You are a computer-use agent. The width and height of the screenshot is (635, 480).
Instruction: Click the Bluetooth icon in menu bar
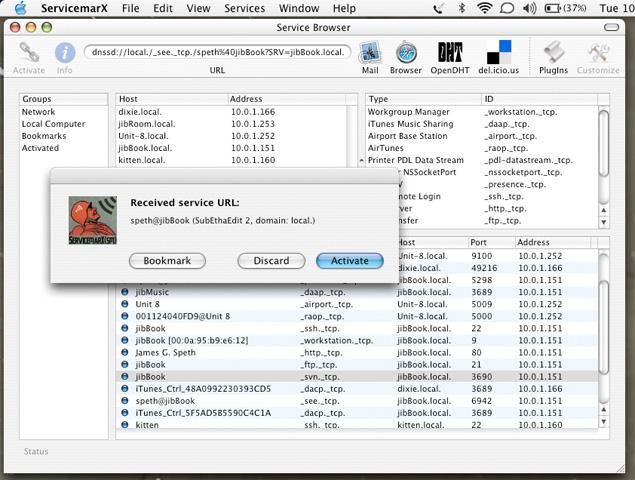tap(461, 8)
